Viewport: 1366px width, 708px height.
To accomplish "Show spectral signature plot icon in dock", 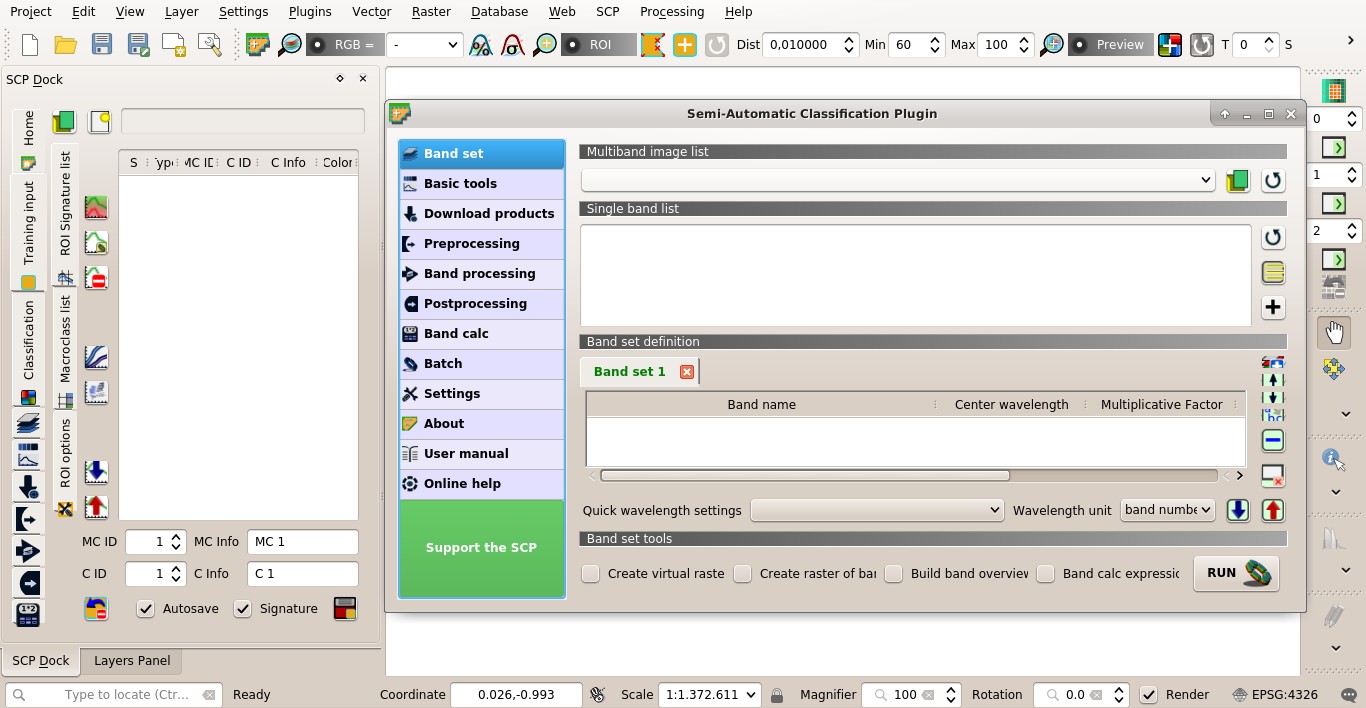I will point(96,357).
